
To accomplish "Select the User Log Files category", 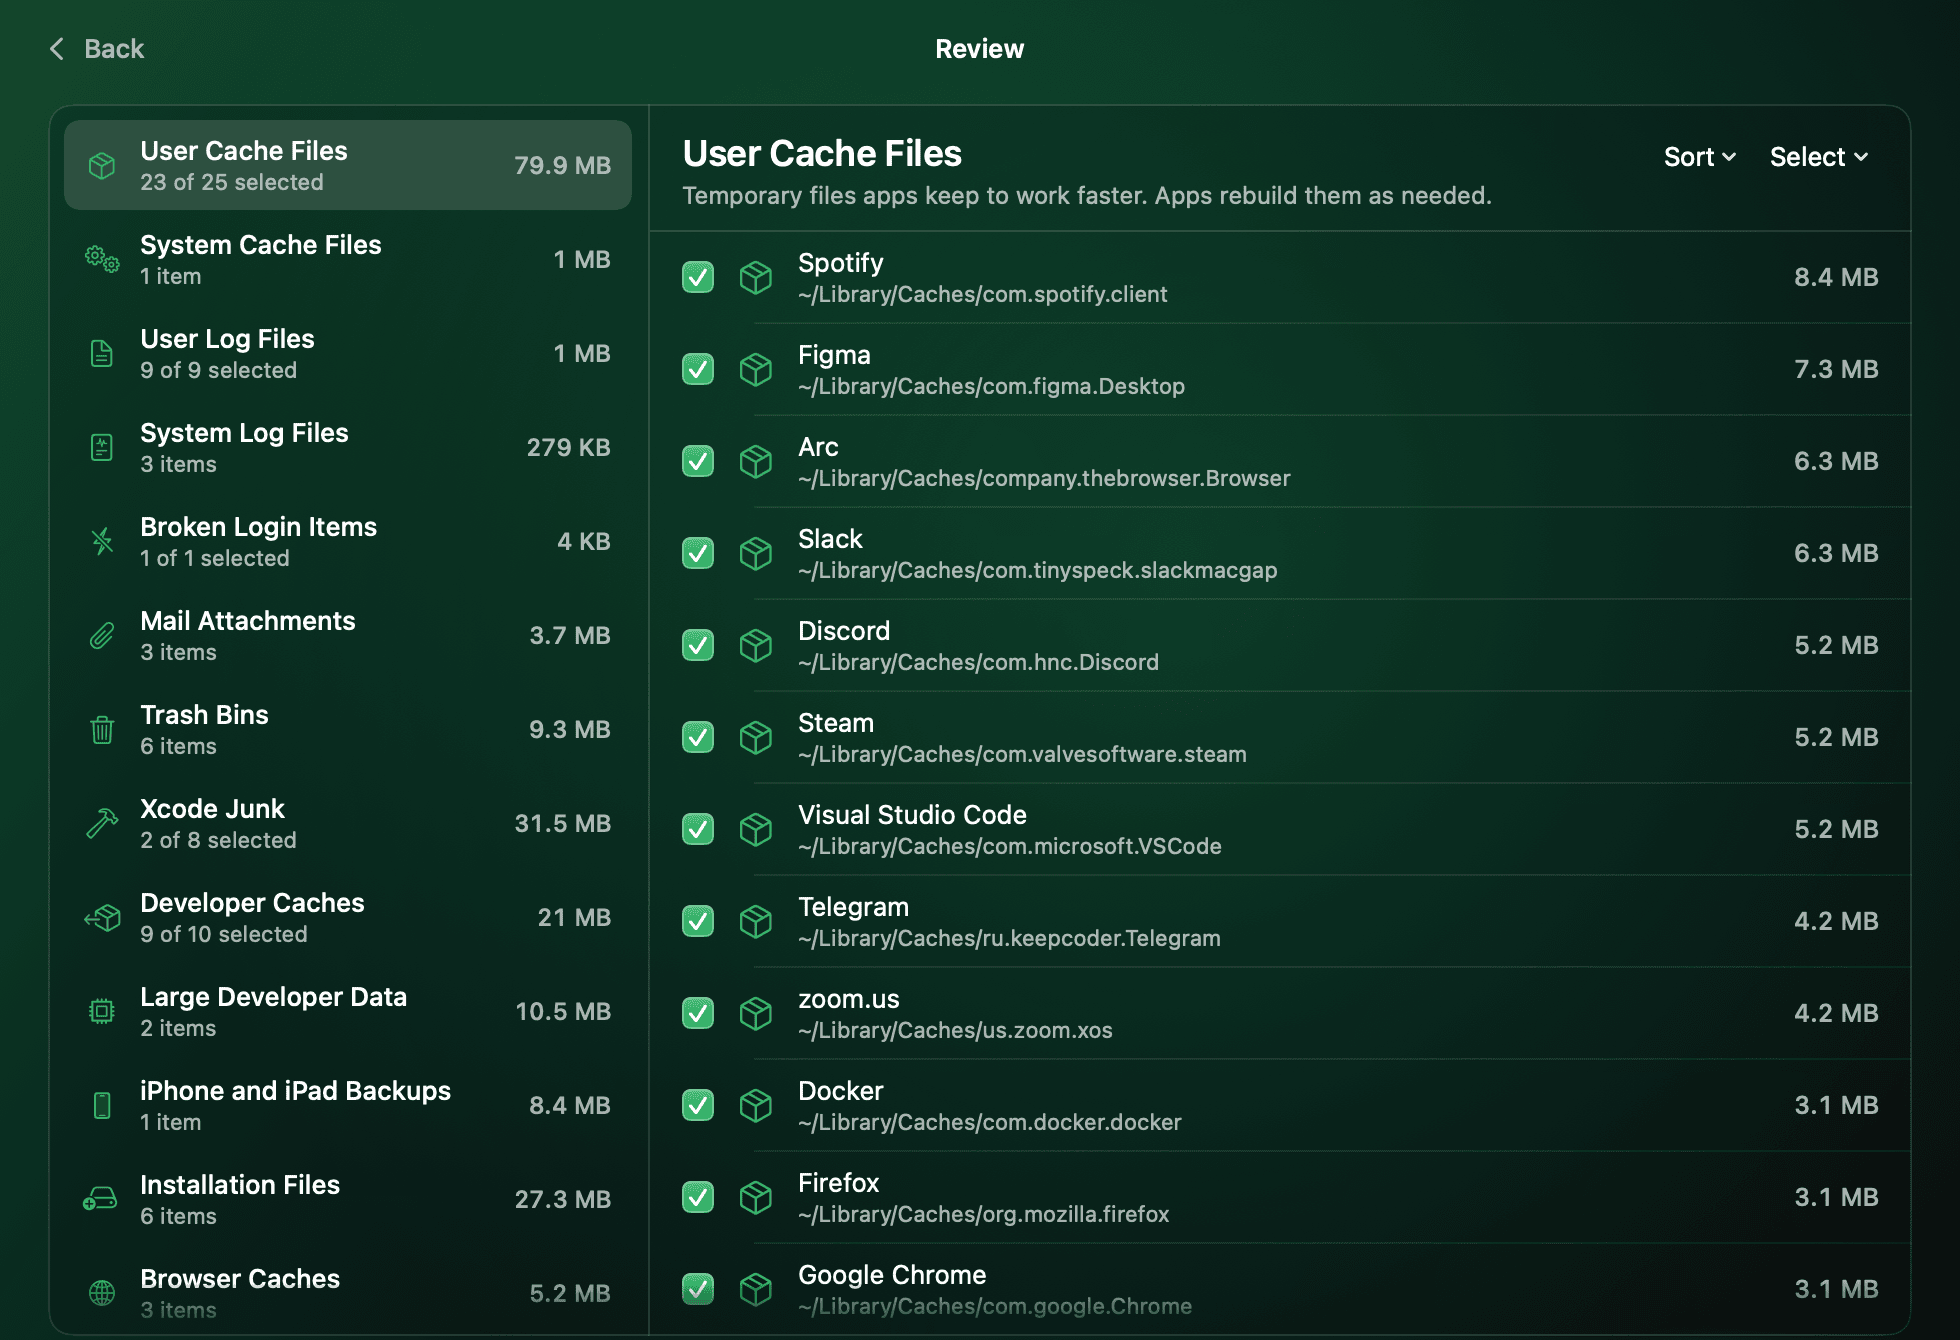I will tap(348, 354).
